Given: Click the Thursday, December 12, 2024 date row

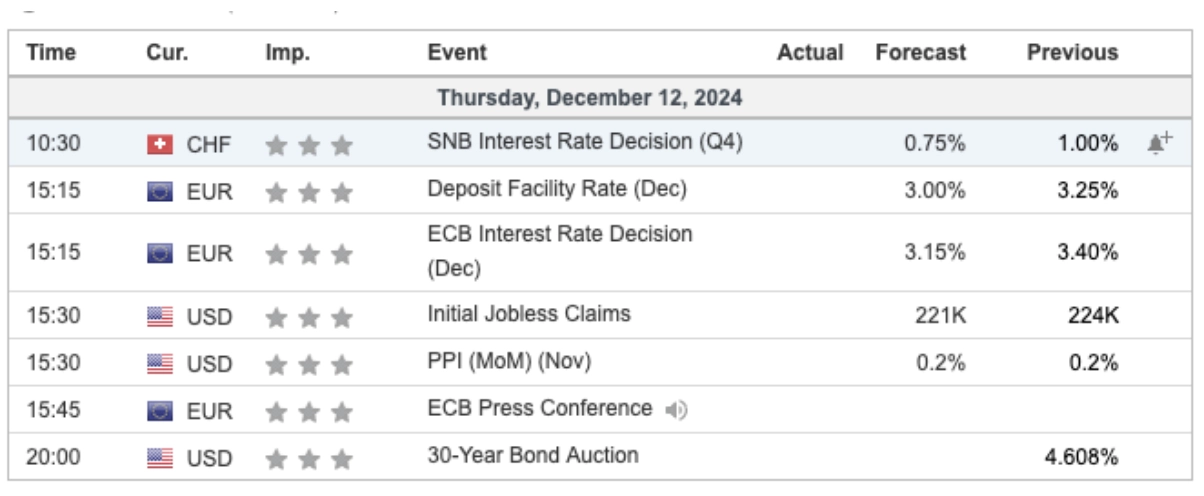Looking at the screenshot, I should (590, 99).
